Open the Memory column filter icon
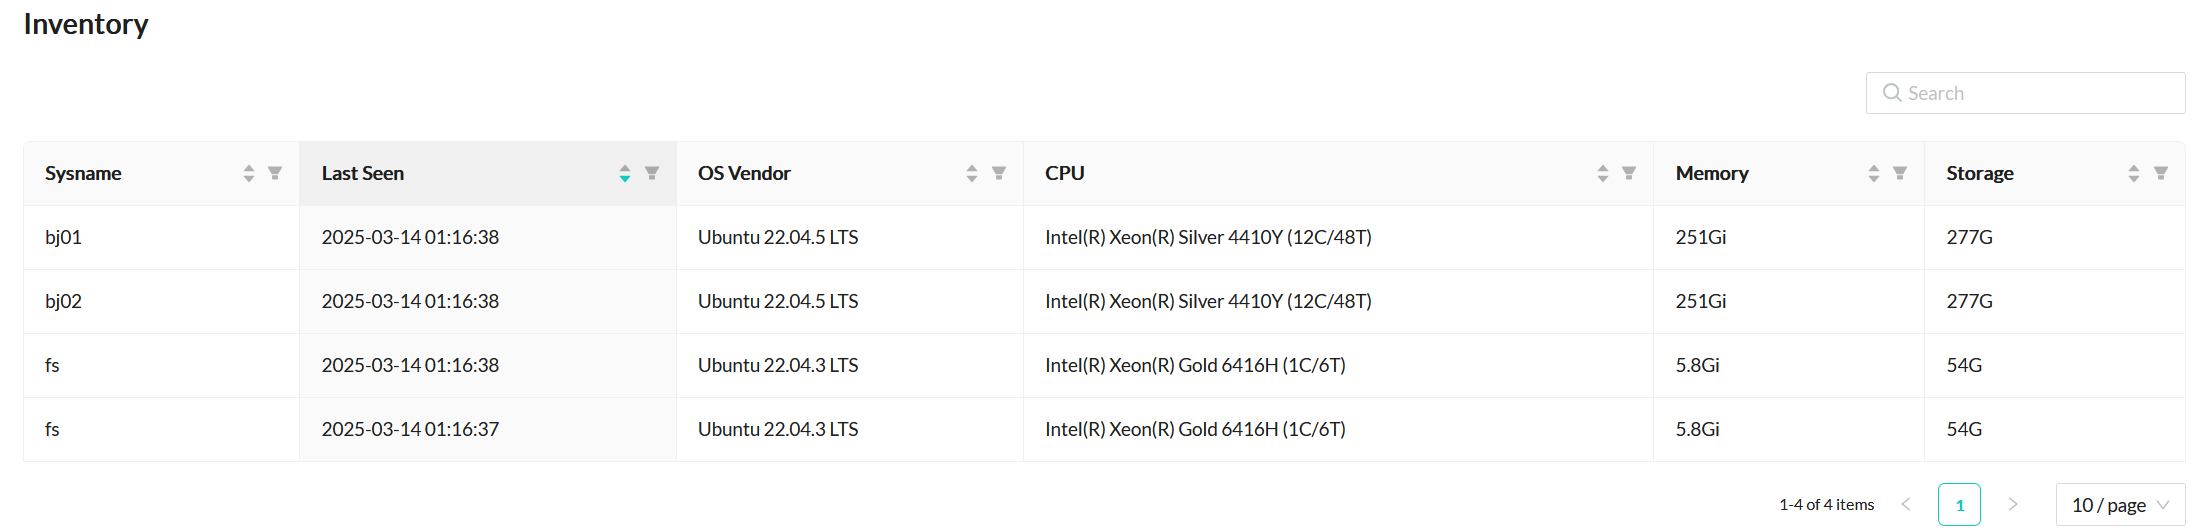 tap(1900, 173)
